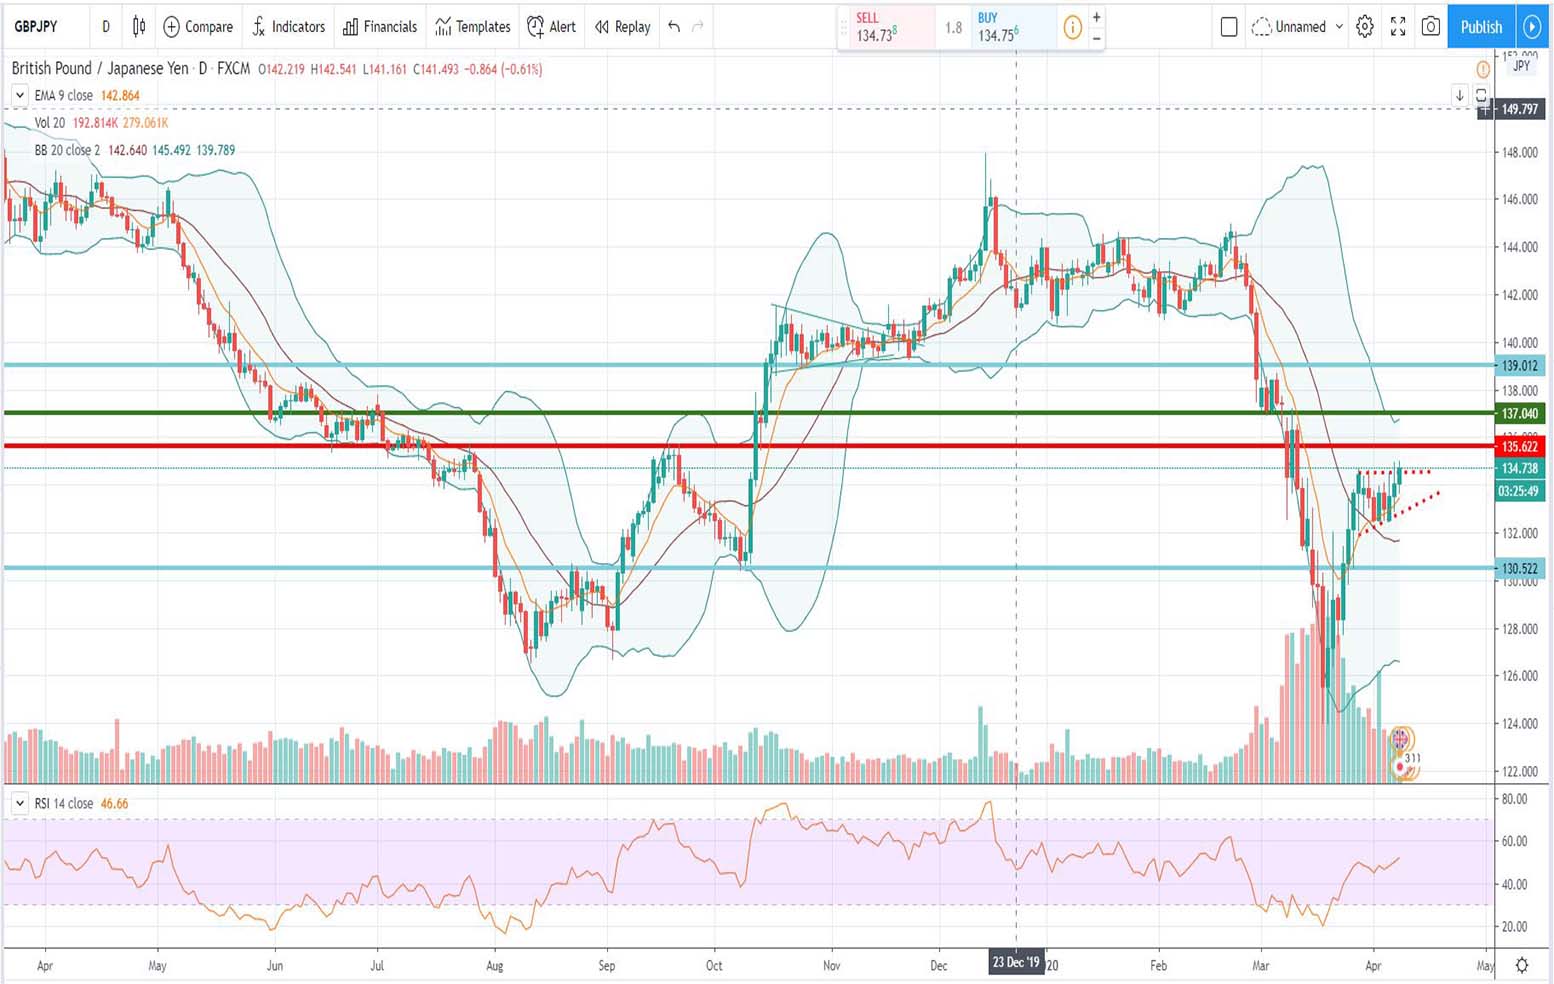Open the Compare symbol tool

(x=197, y=27)
